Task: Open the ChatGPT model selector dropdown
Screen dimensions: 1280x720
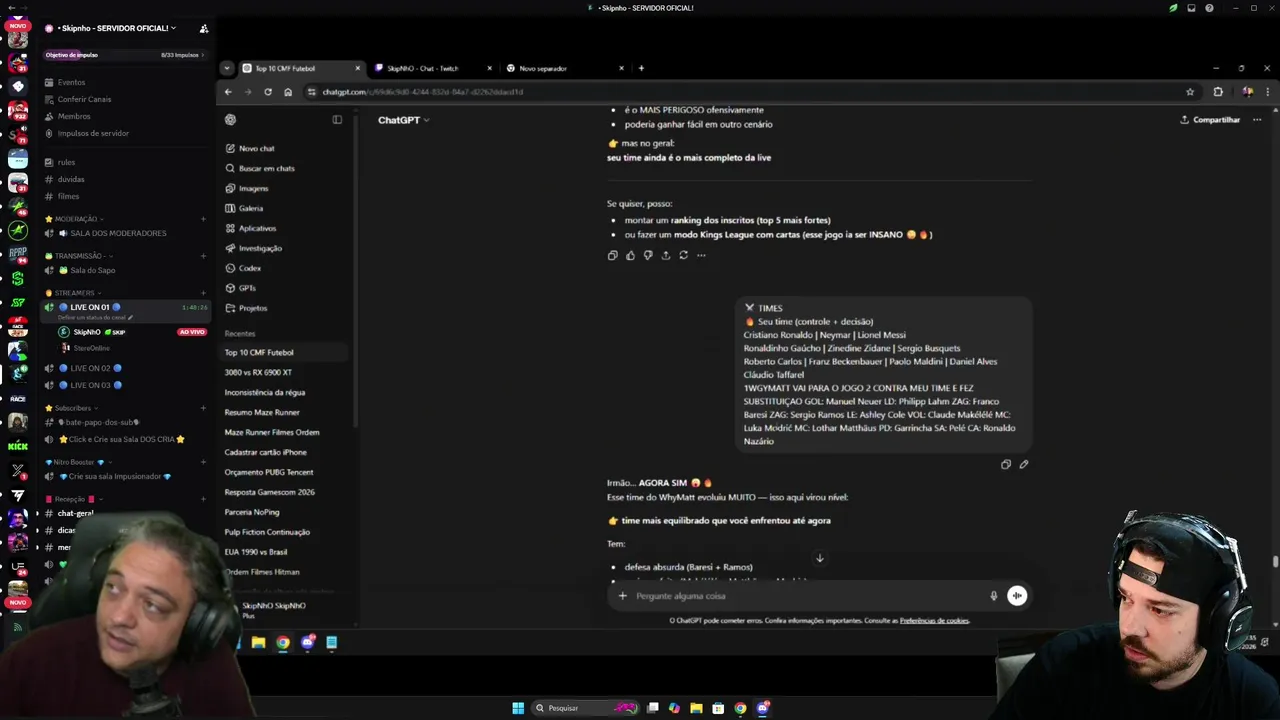Action: [x=404, y=120]
